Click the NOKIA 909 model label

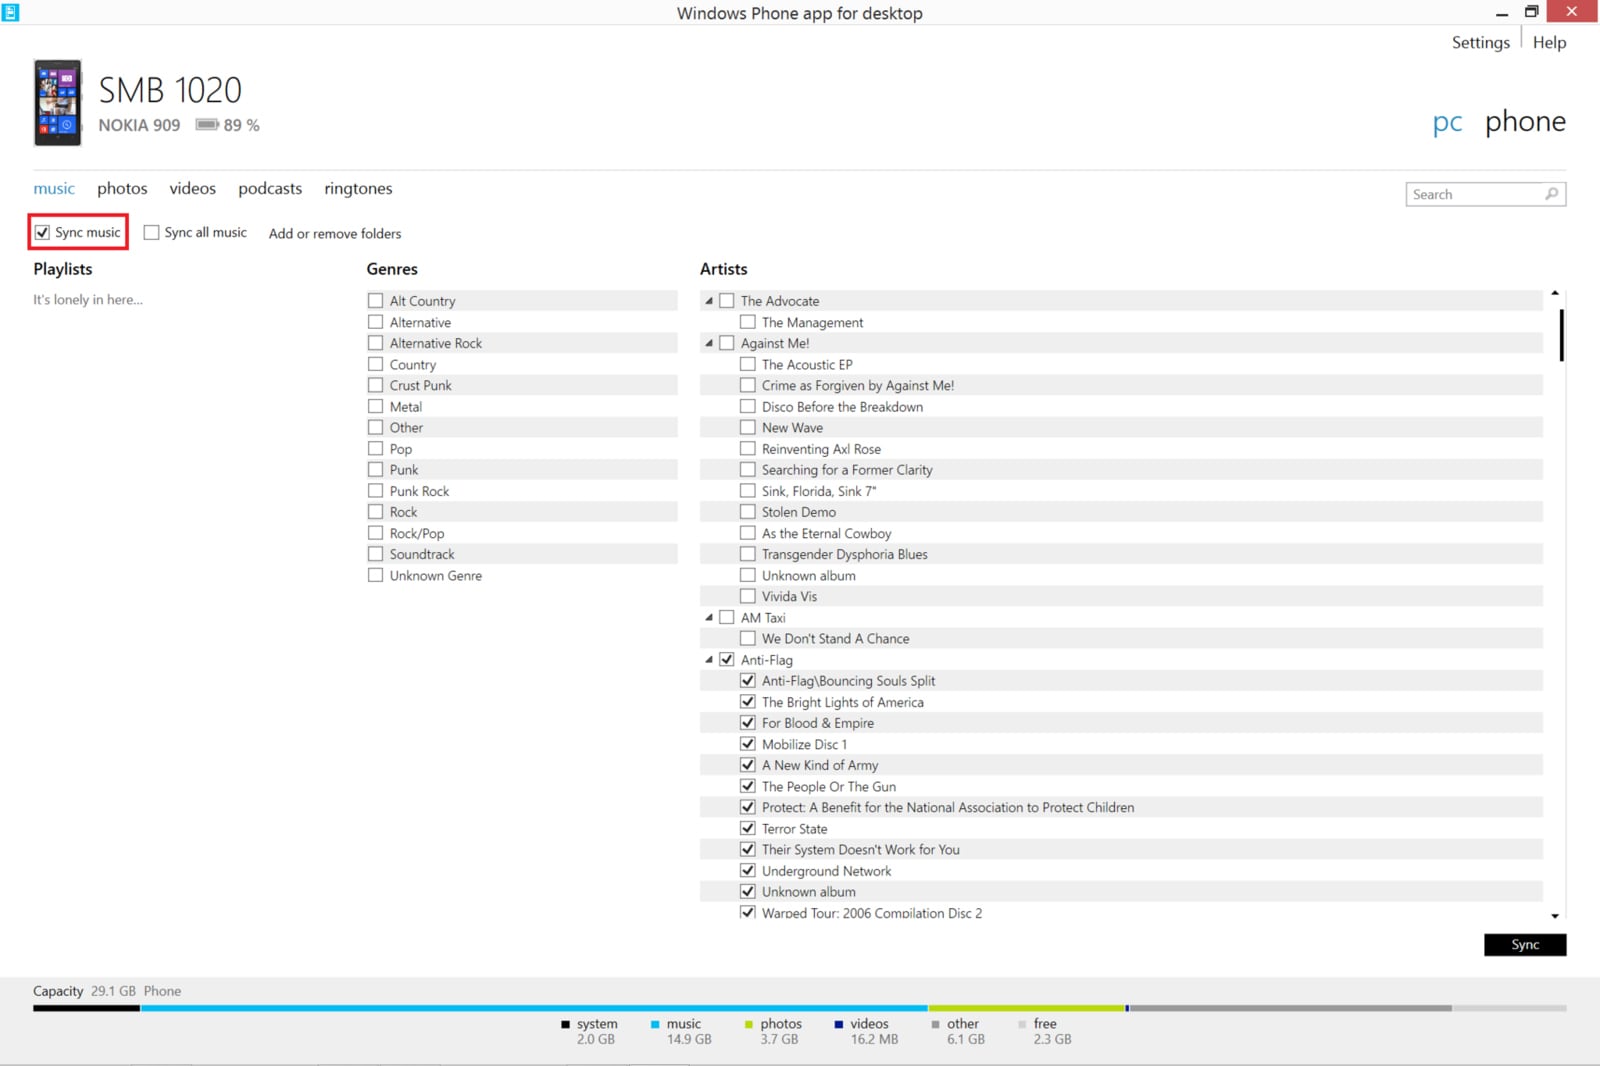139,125
